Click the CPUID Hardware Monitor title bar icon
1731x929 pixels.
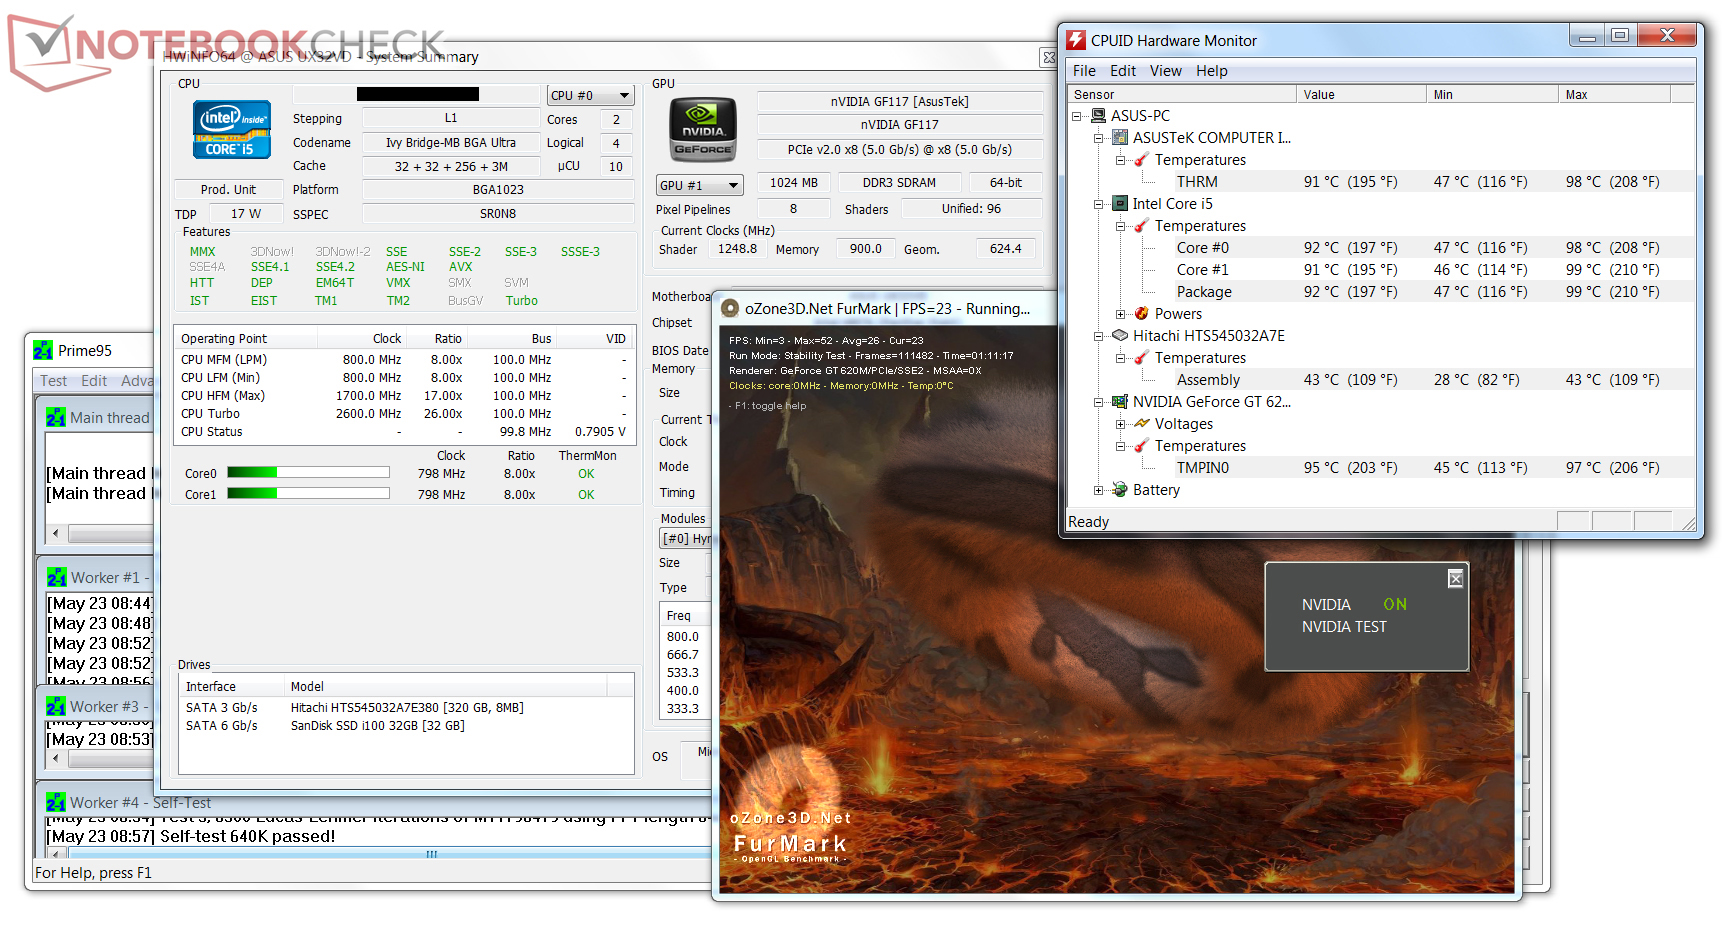coord(1076,40)
